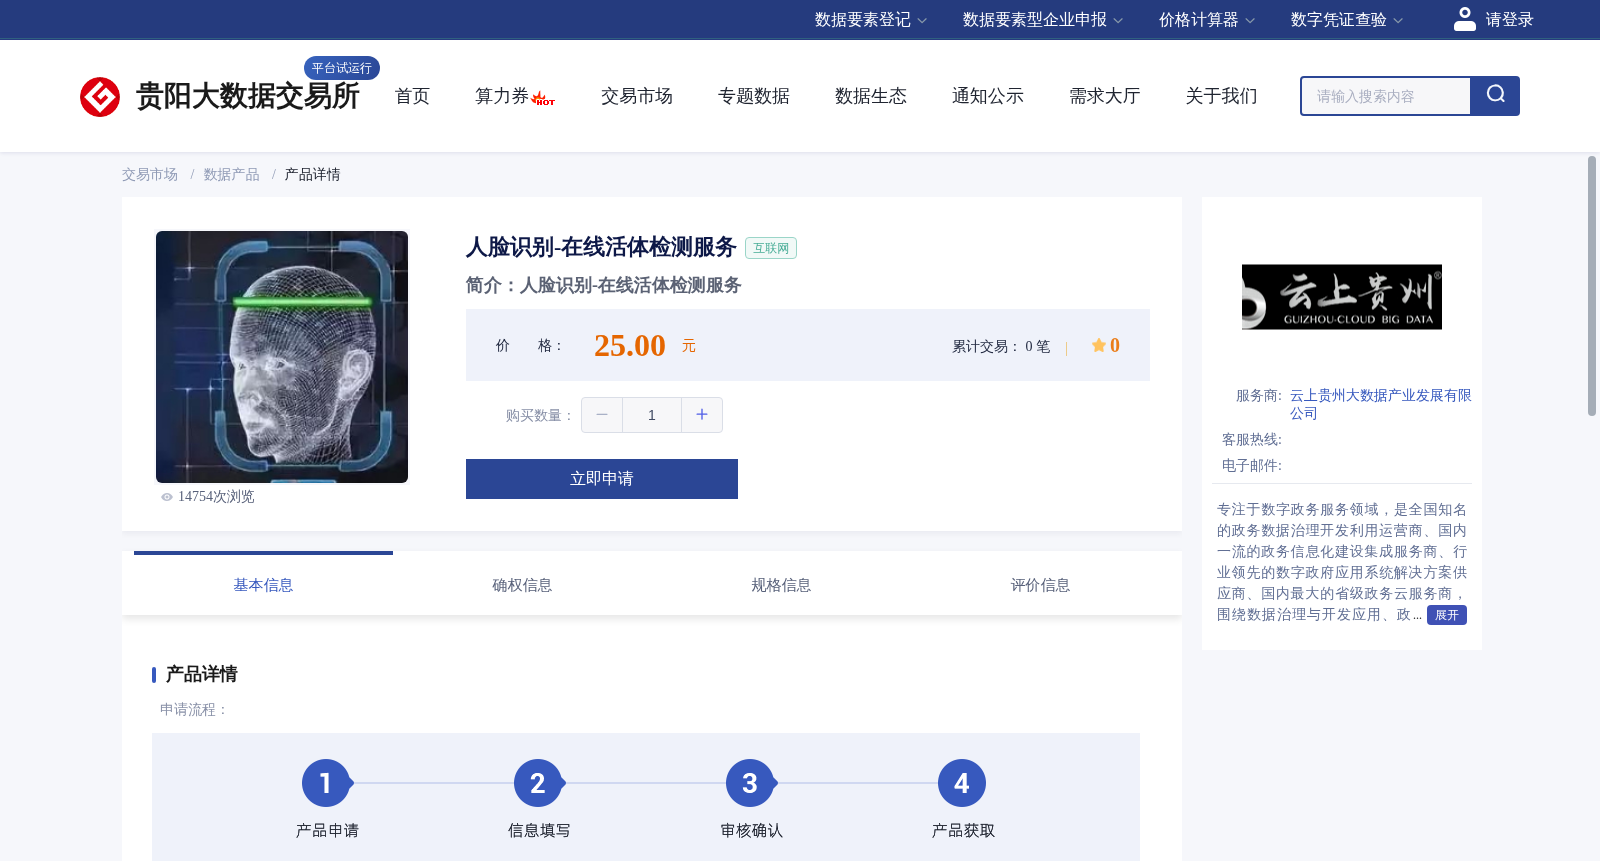Click the 互联网 tag badge

pyautogui.click(x=771, y=248)
